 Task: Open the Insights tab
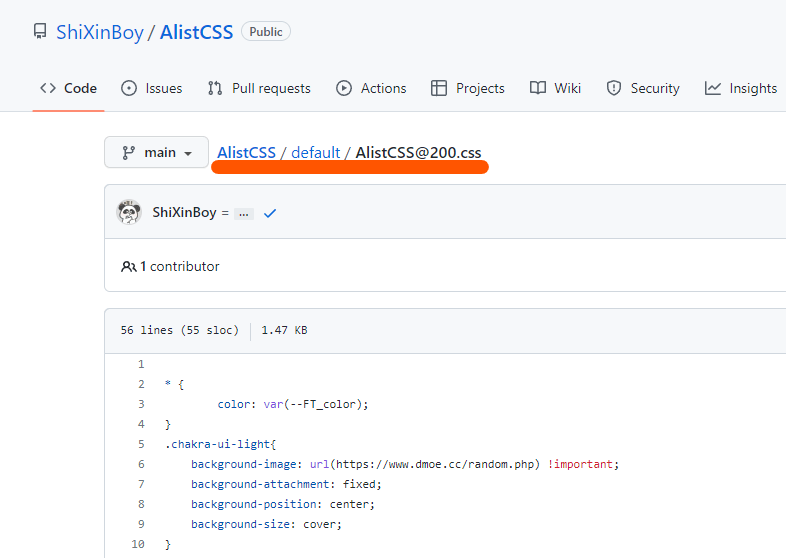click(x=741, y=88)
